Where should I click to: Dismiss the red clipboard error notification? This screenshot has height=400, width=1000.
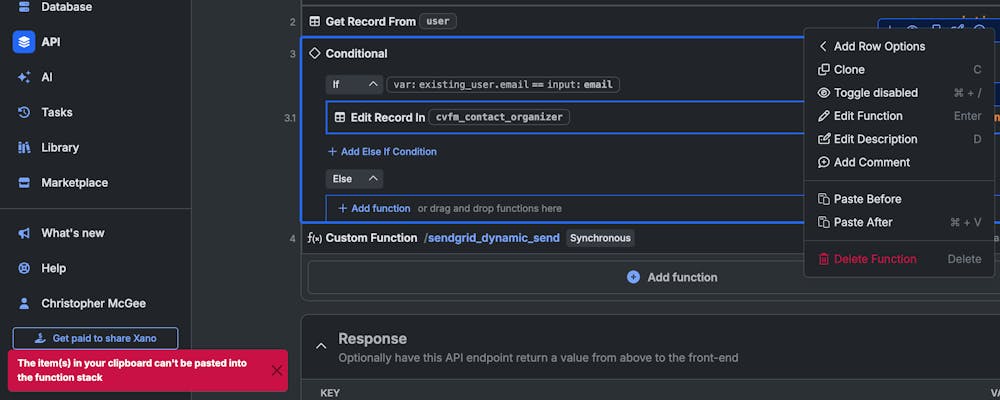point(277,370)
